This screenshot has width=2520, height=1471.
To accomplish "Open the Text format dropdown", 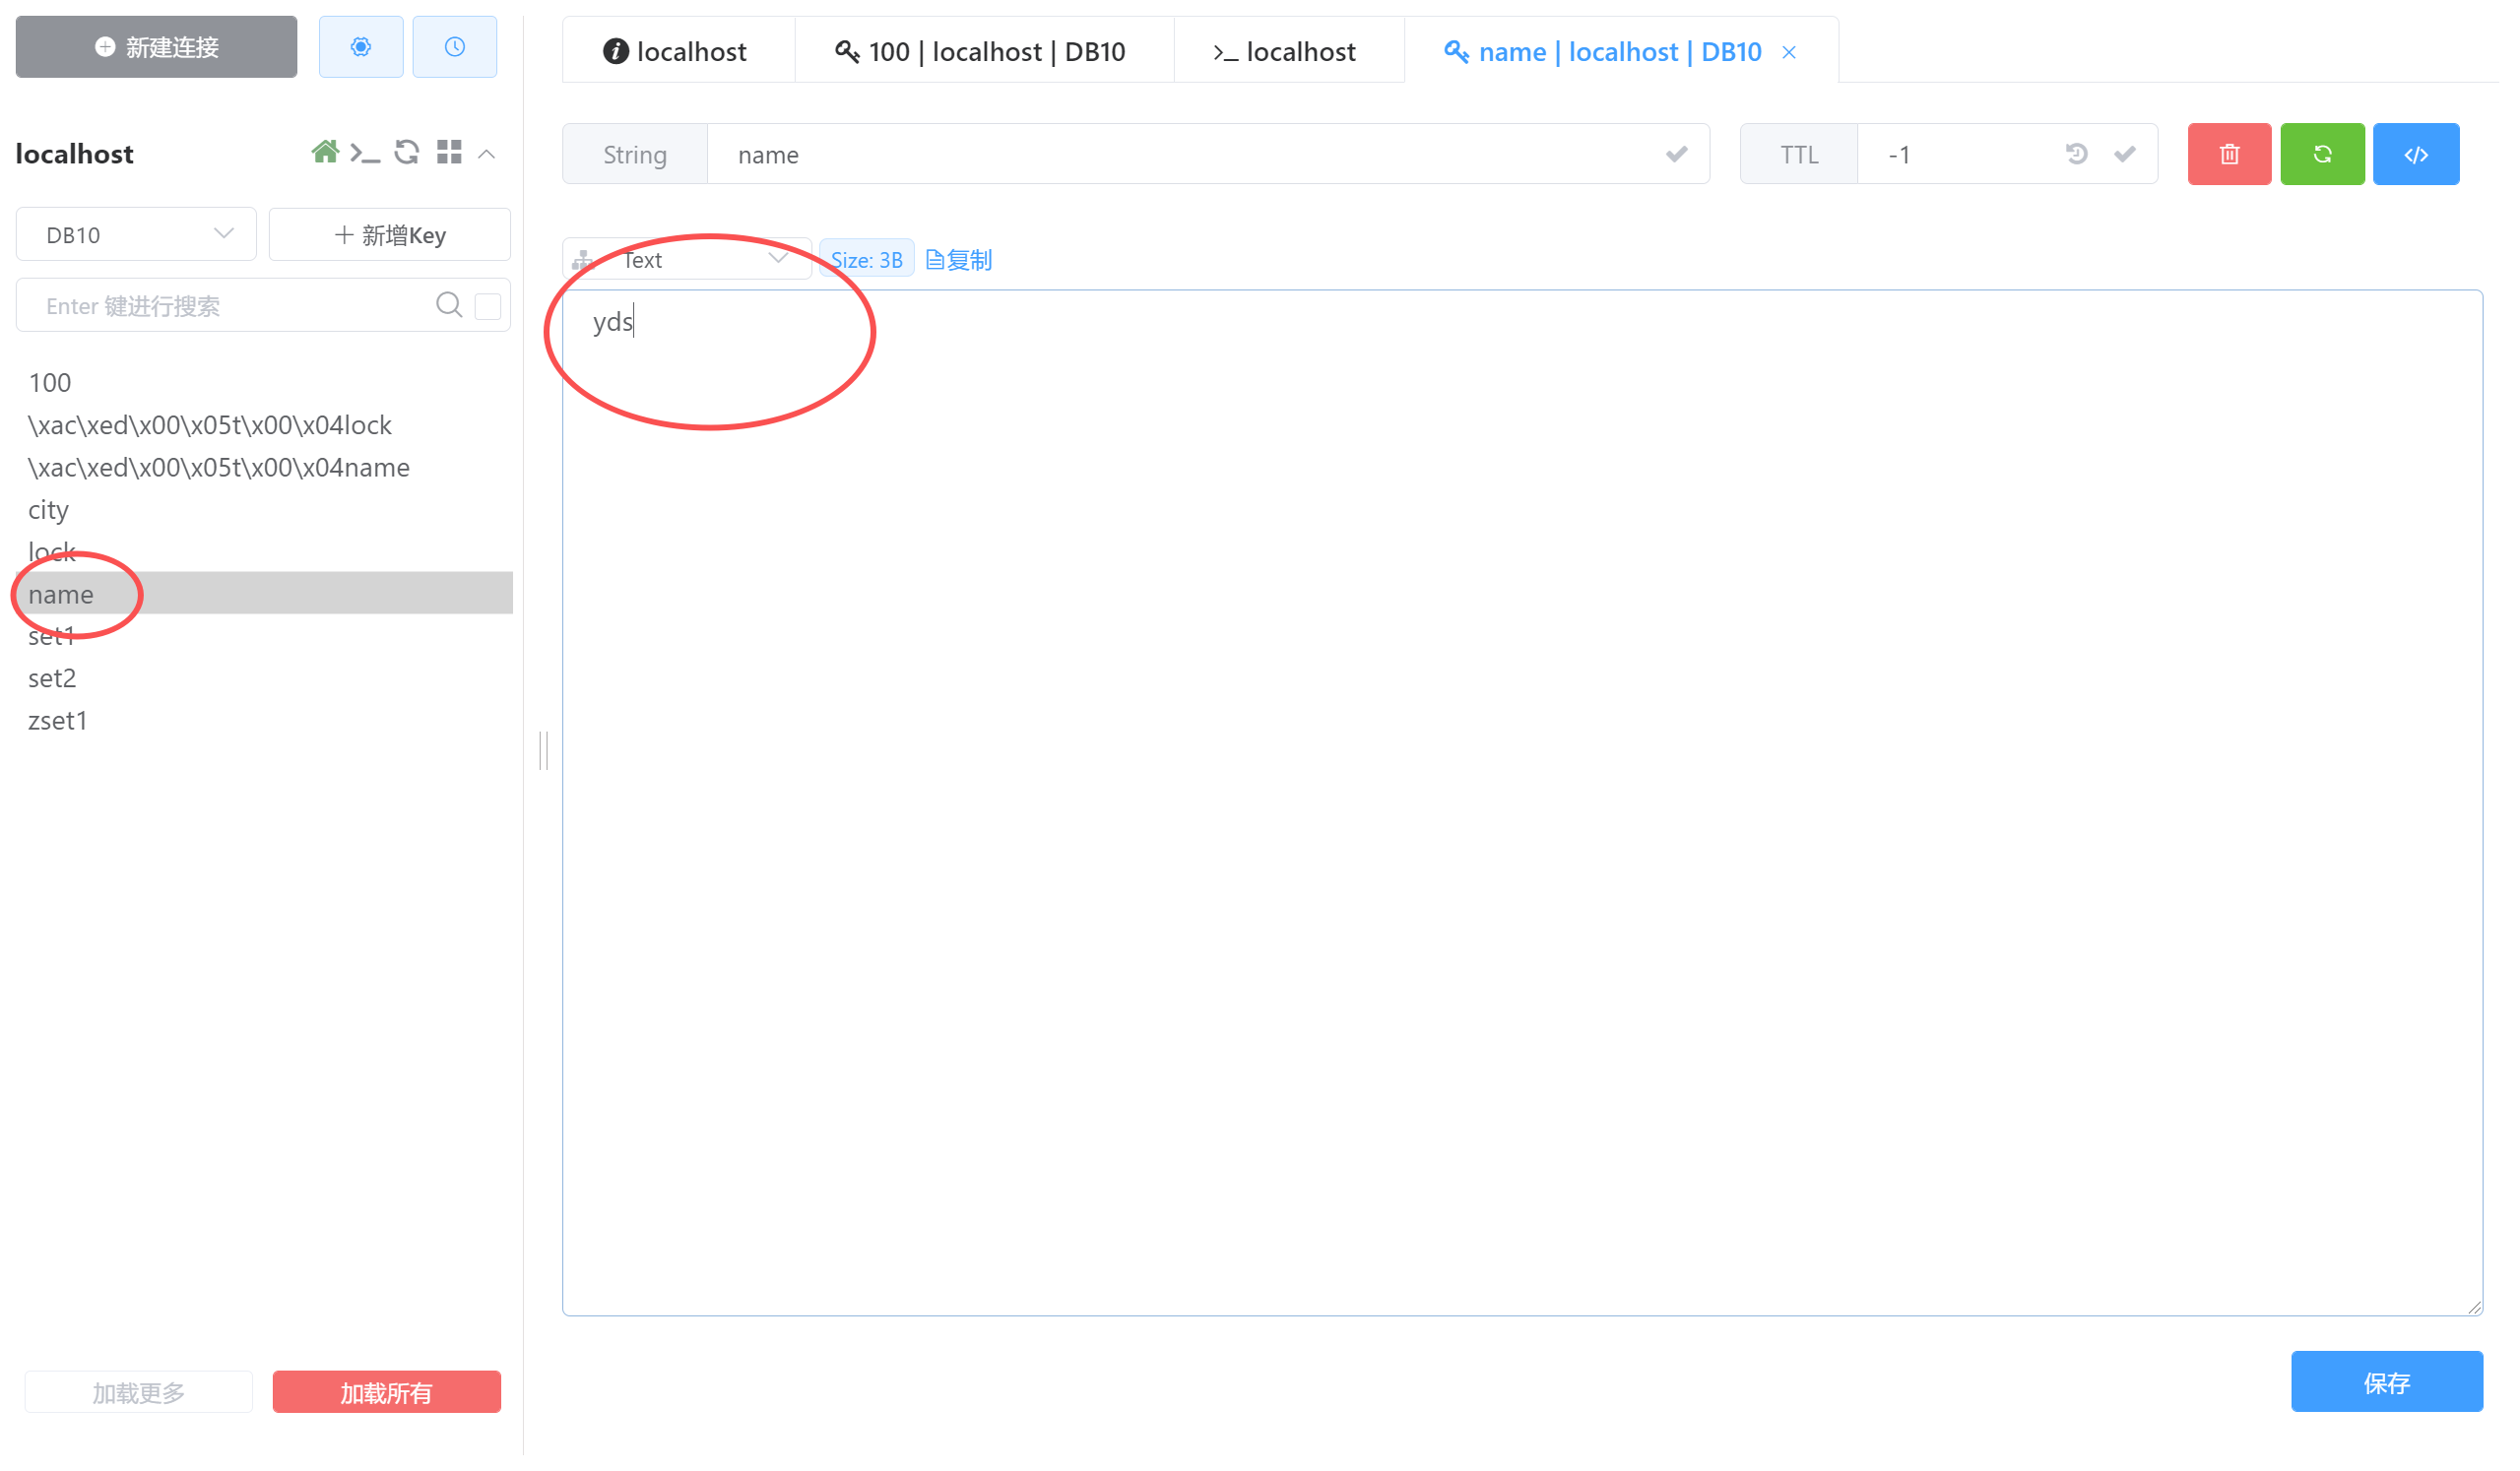I will pyautogui.click(x=688, y=260).
